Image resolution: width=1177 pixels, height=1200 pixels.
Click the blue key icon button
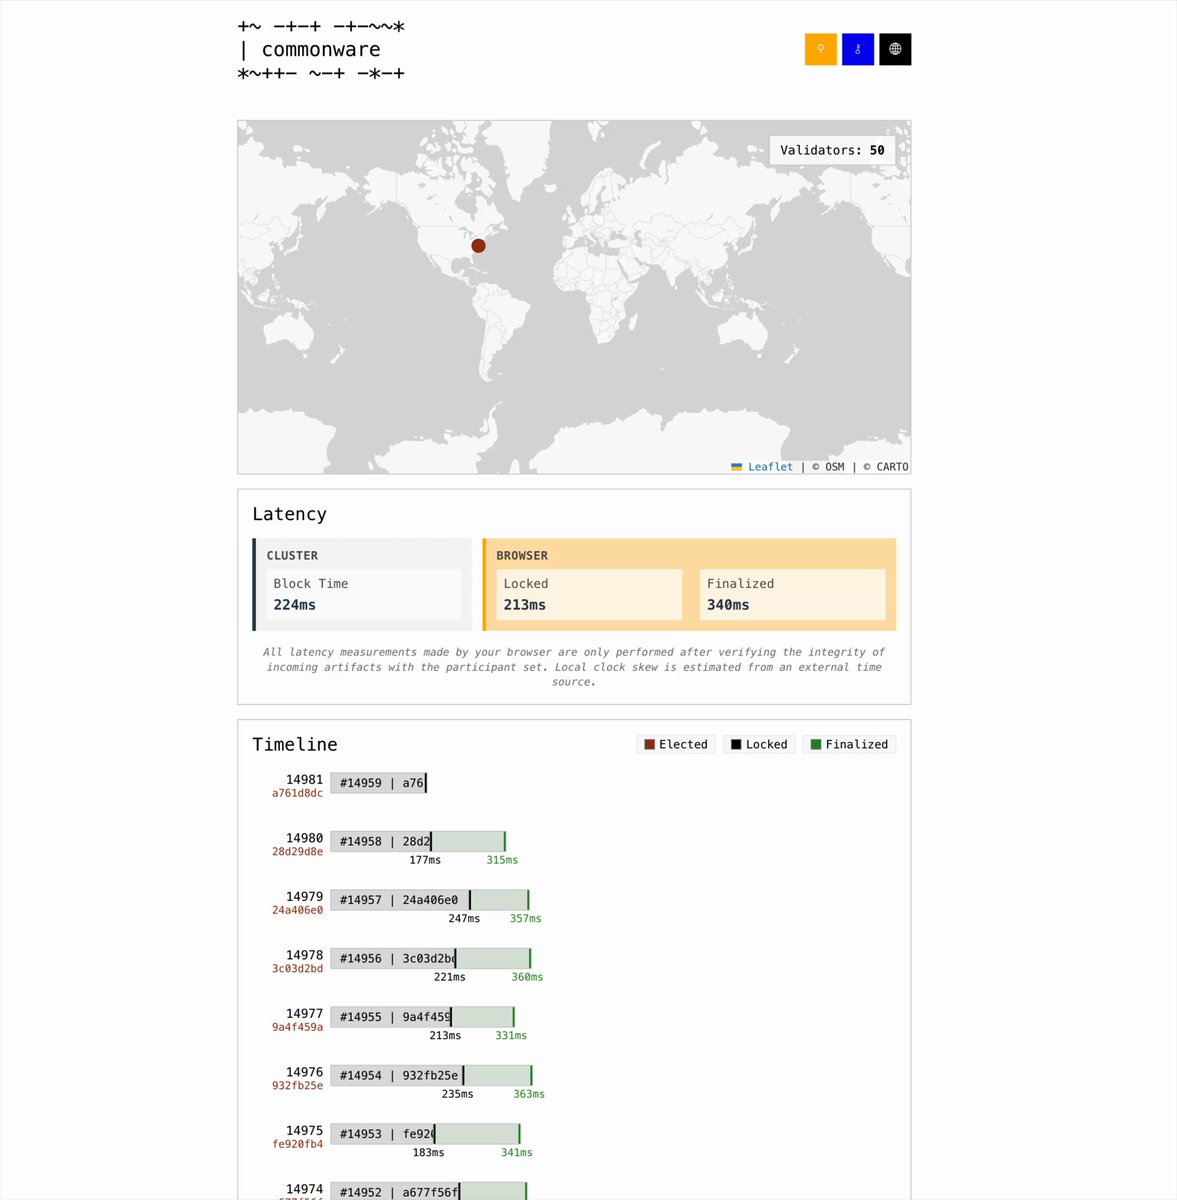pyautogui.click(x=858, y=49)
